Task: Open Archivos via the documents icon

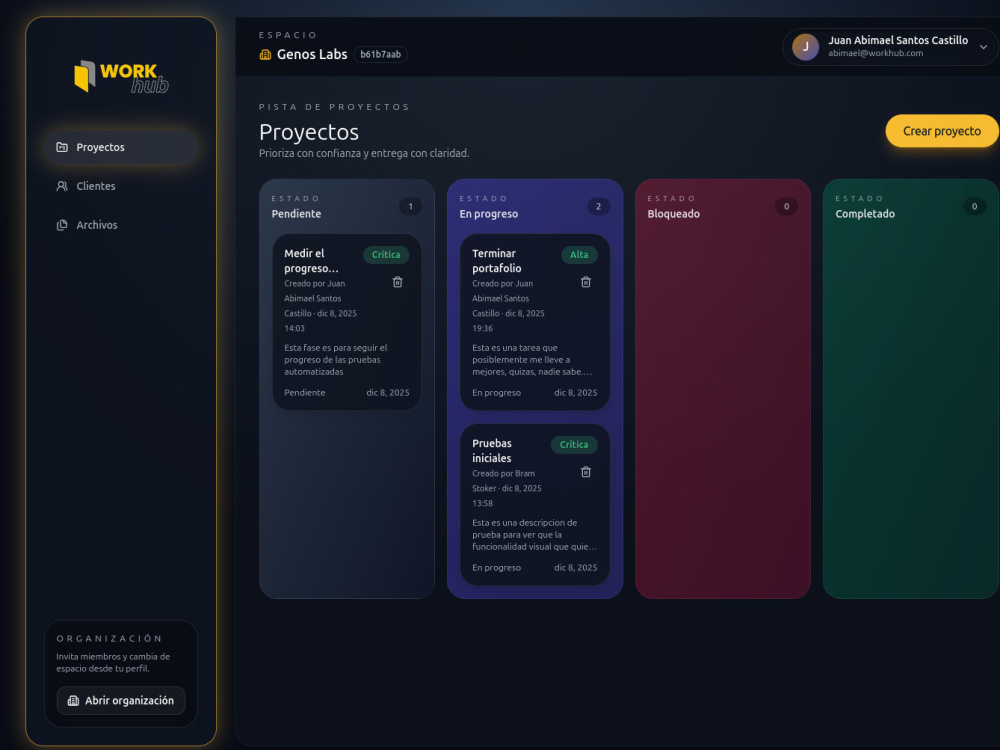Action: [62, 225]
